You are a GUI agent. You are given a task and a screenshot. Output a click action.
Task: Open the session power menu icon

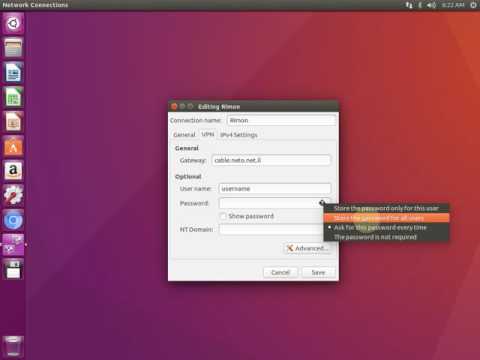[473, 5]
